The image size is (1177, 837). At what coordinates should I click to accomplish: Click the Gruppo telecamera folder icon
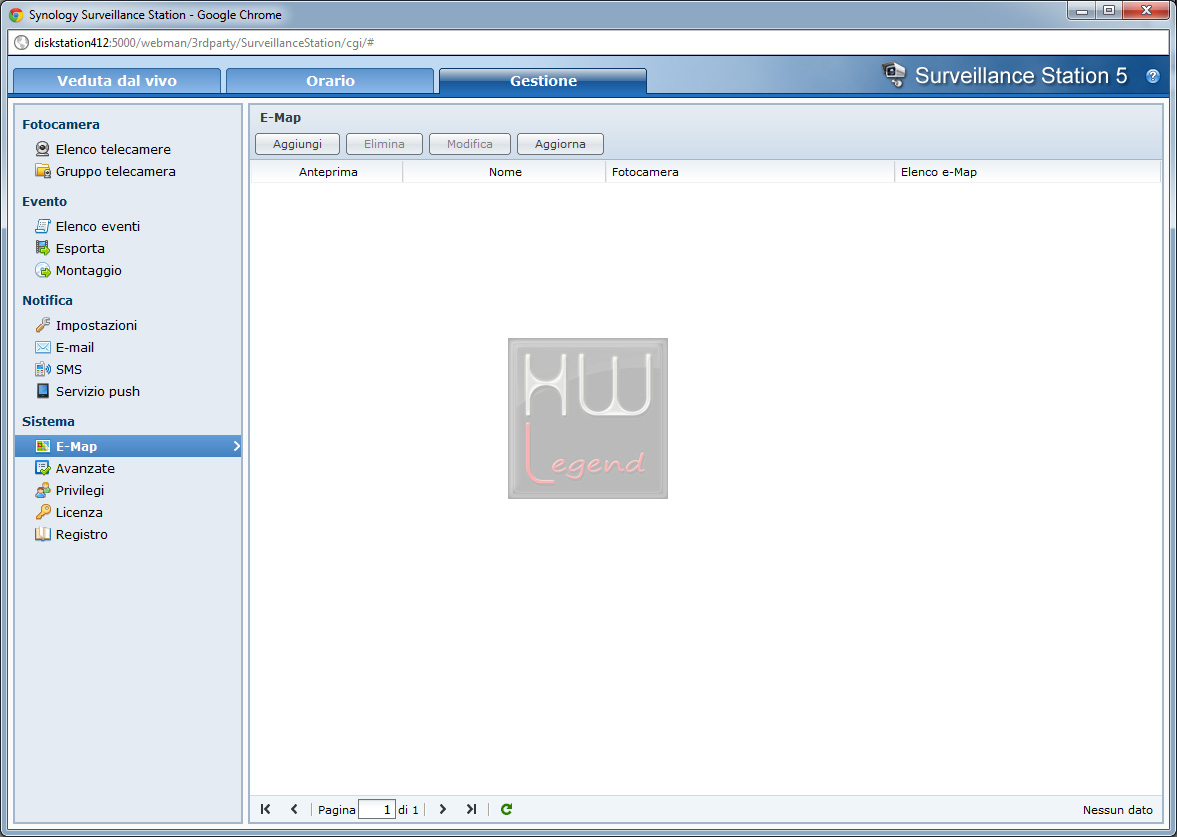[x=43, y=171]
